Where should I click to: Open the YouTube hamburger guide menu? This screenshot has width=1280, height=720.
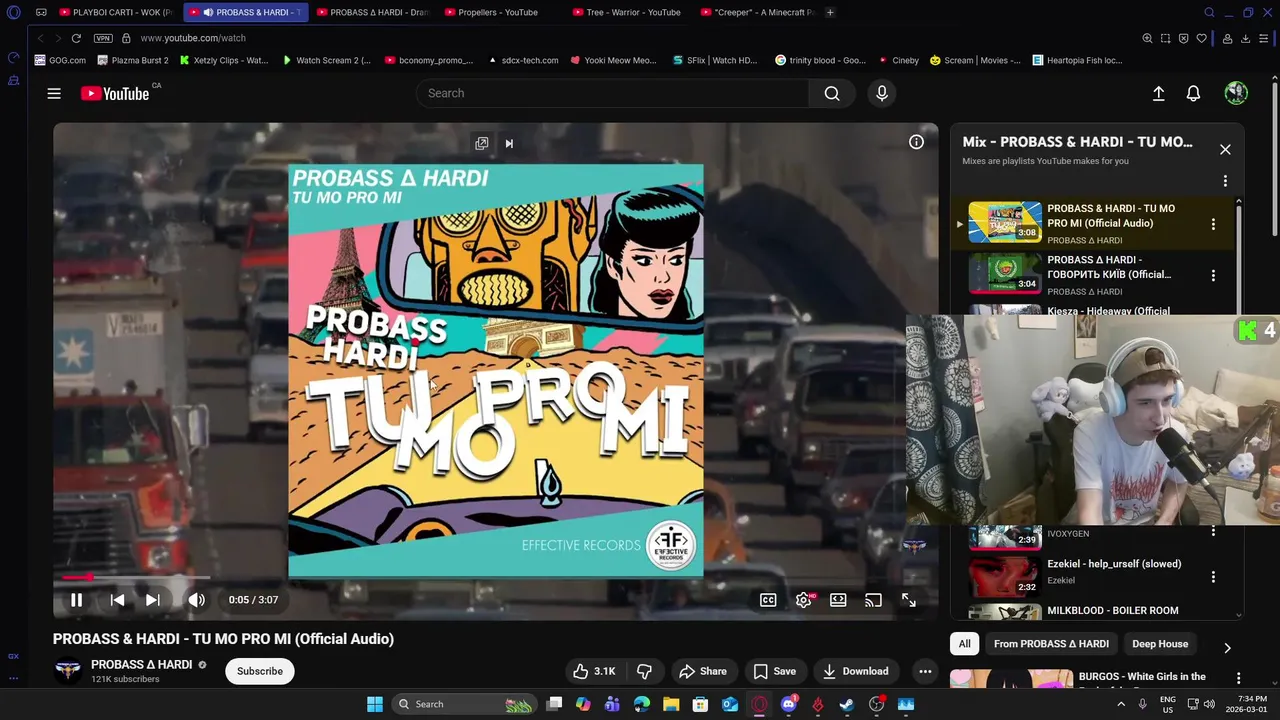(54, 93)
